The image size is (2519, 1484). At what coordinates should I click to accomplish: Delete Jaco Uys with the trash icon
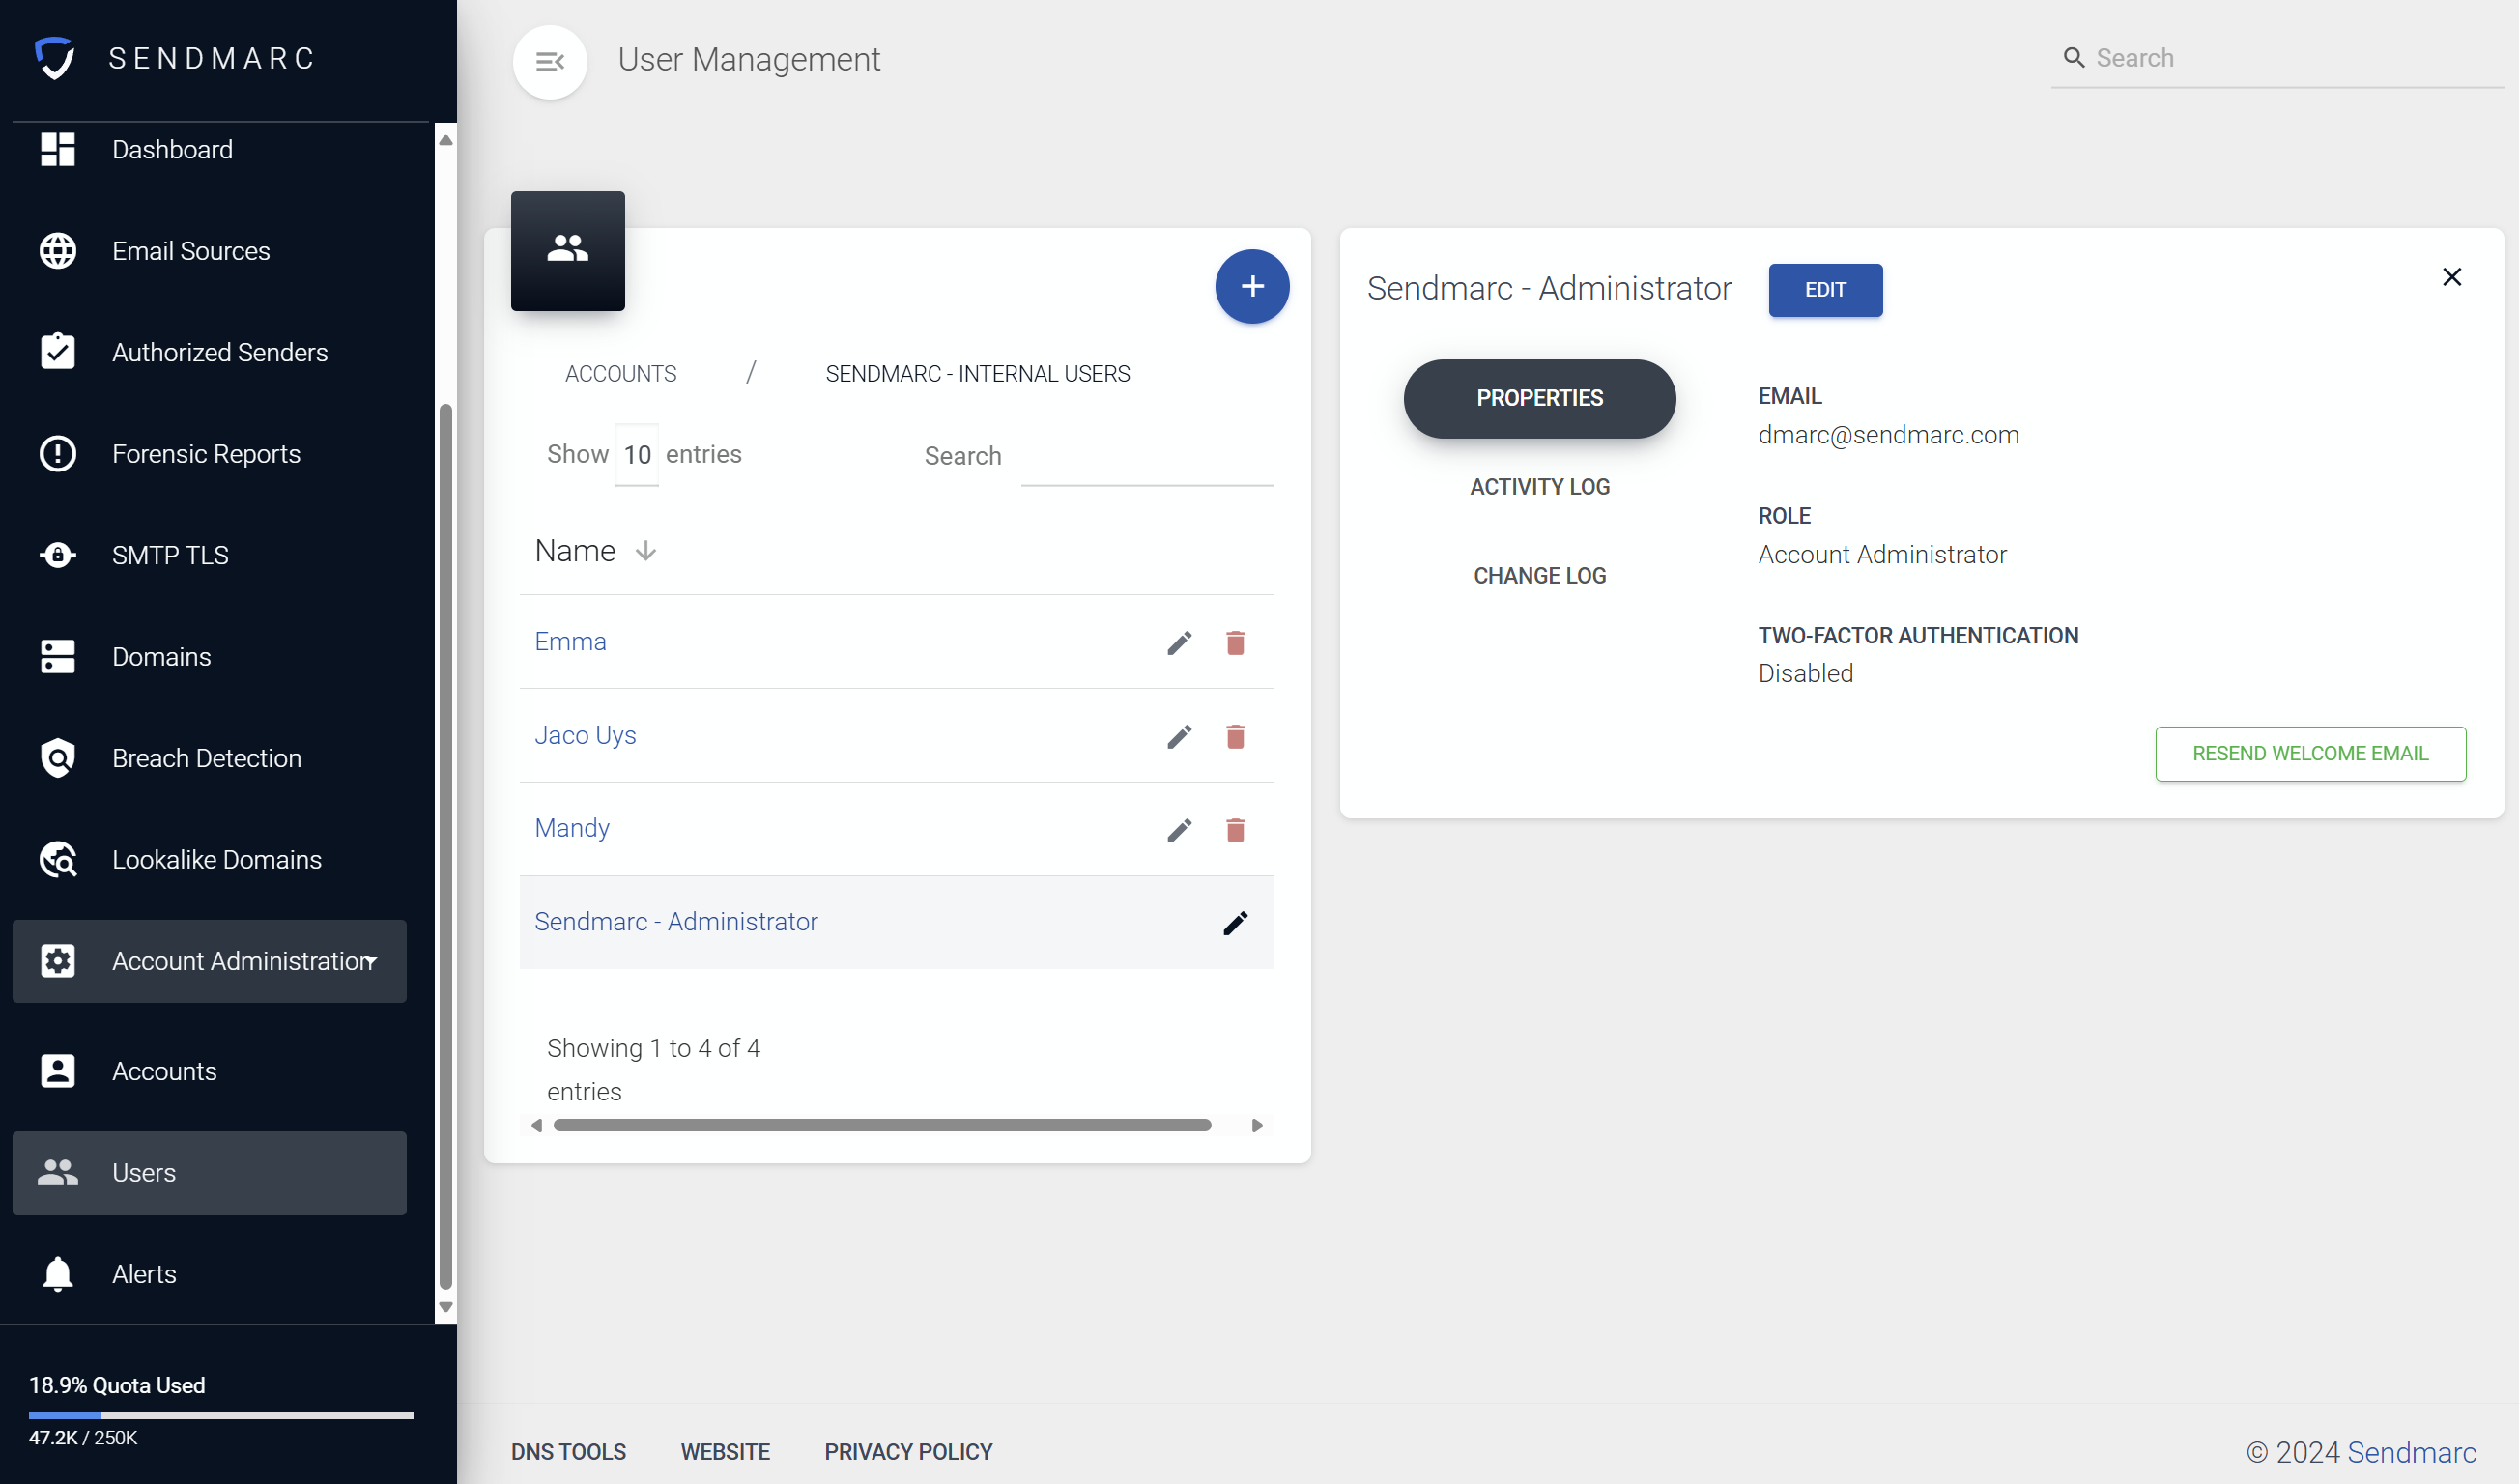pyautogui.click(x=1236, y=737)
